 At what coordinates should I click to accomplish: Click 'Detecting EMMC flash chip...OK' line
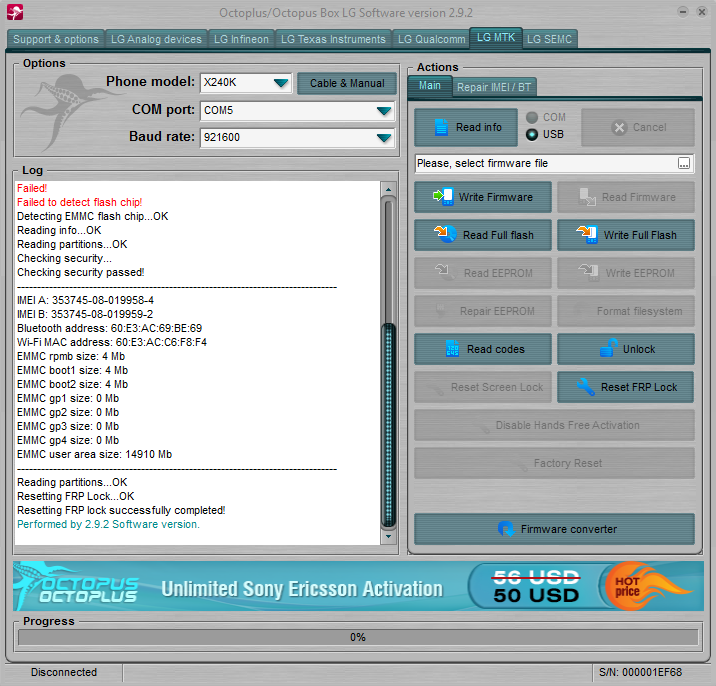pos(93,216)
